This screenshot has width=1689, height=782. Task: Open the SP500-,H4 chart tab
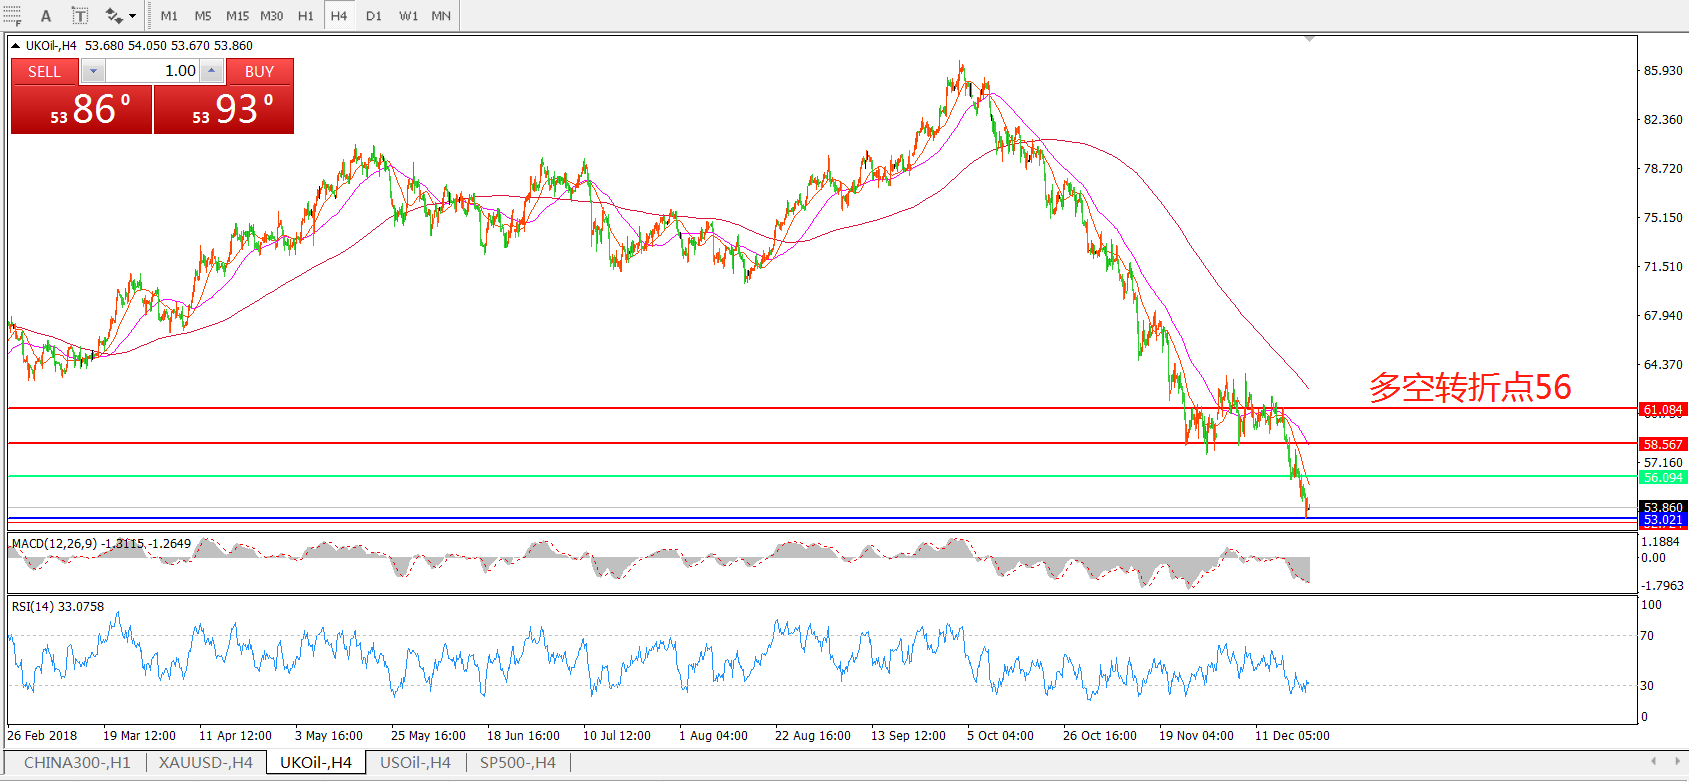[x=517, y=763]
